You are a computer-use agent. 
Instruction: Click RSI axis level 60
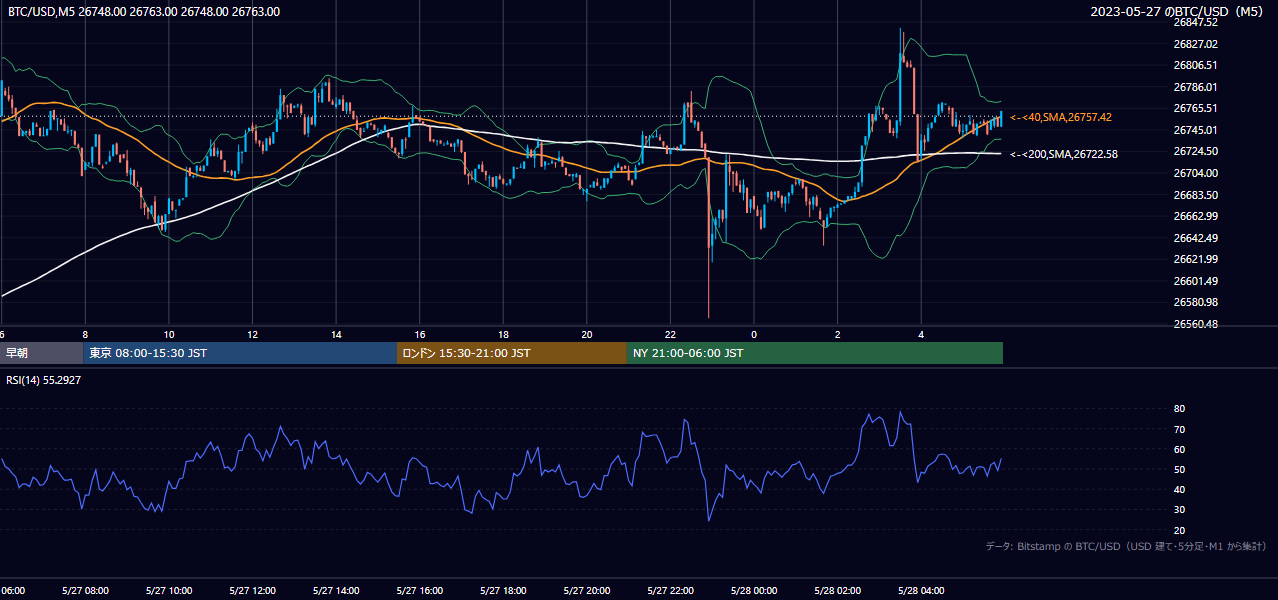(1180, 449)
